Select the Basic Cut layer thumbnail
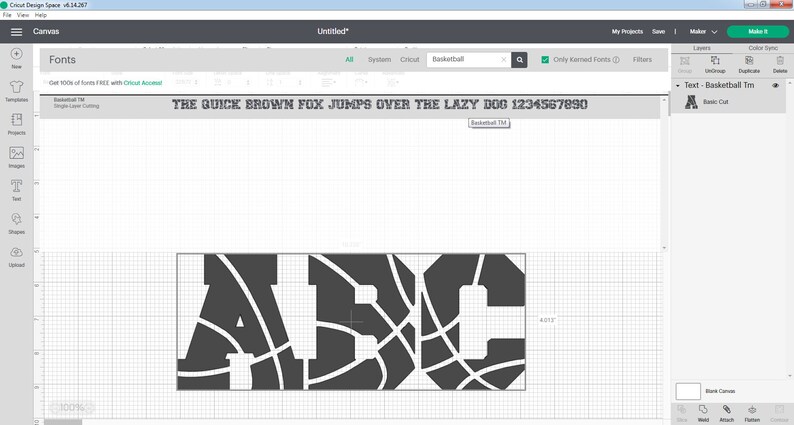This screenshot has height=425, width=794. click(x=691, y=102)
